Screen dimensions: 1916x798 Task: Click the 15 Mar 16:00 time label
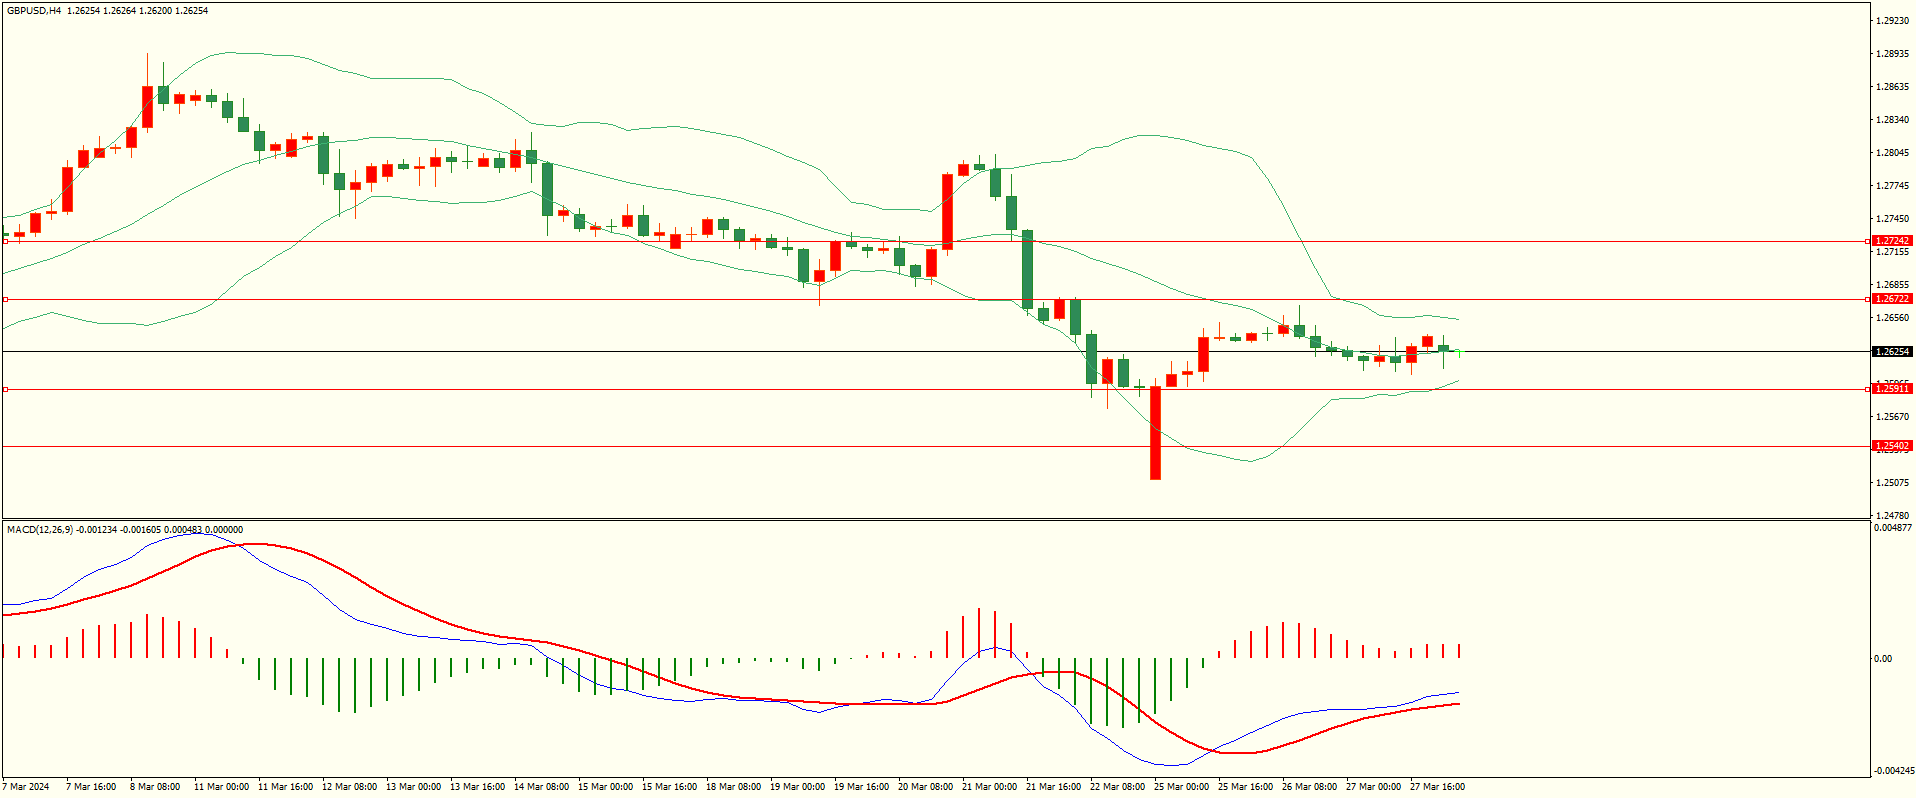[x=669, y=787]
